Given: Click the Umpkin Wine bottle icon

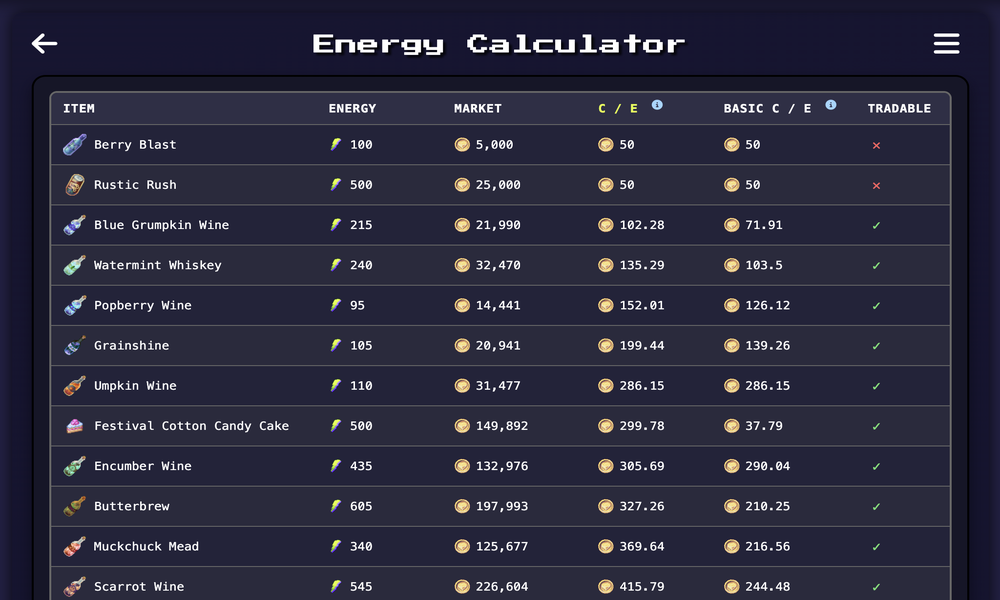Looking at the screenshot, I should [75, 386].
